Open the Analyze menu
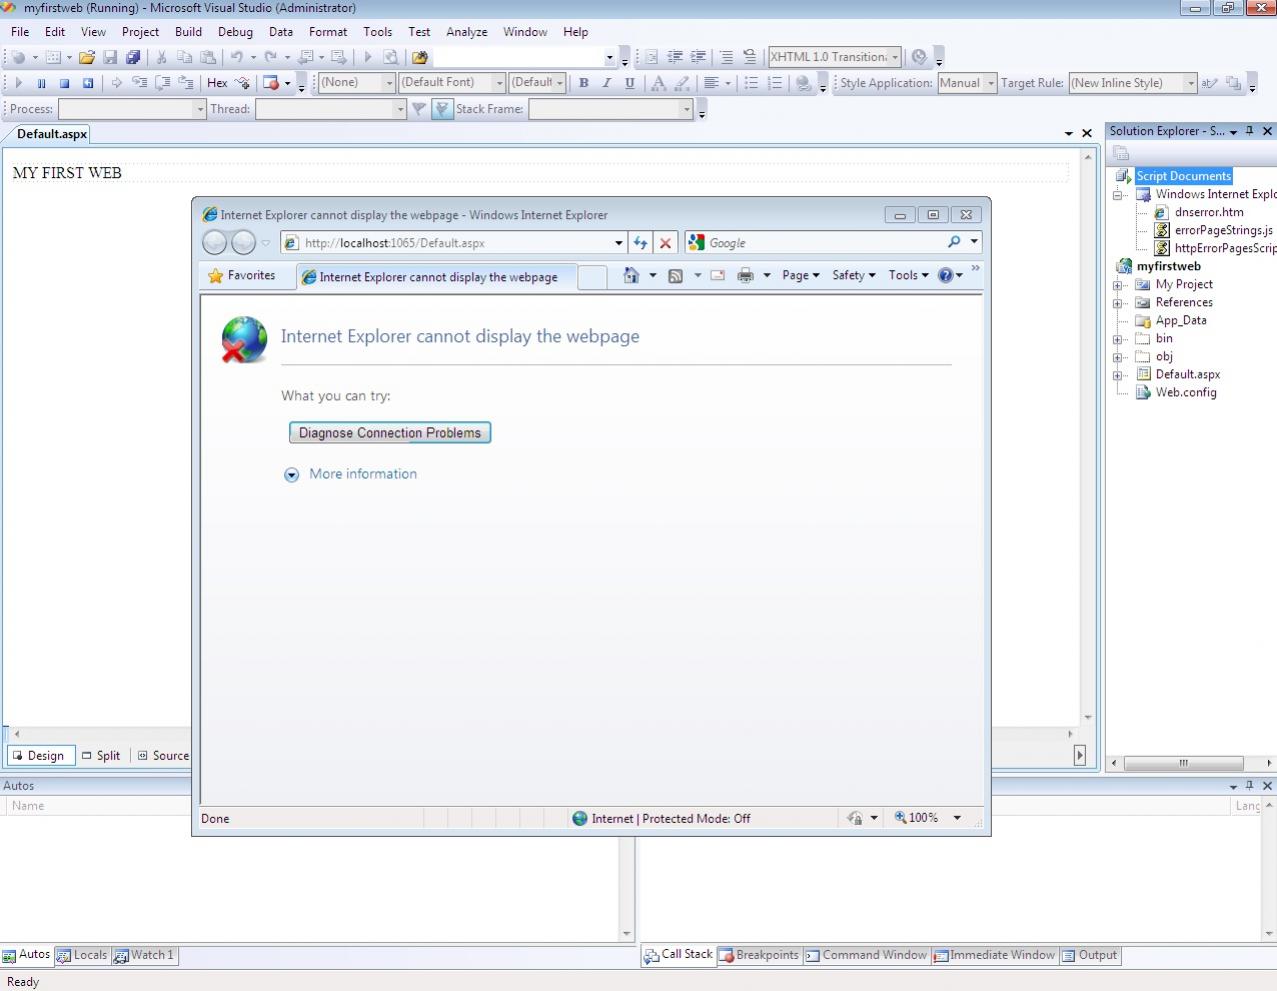 466,32
